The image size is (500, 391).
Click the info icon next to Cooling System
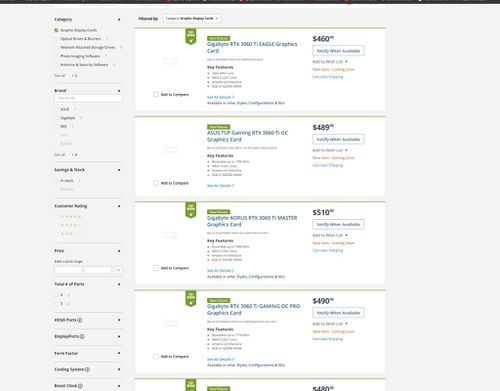point(87,369)
